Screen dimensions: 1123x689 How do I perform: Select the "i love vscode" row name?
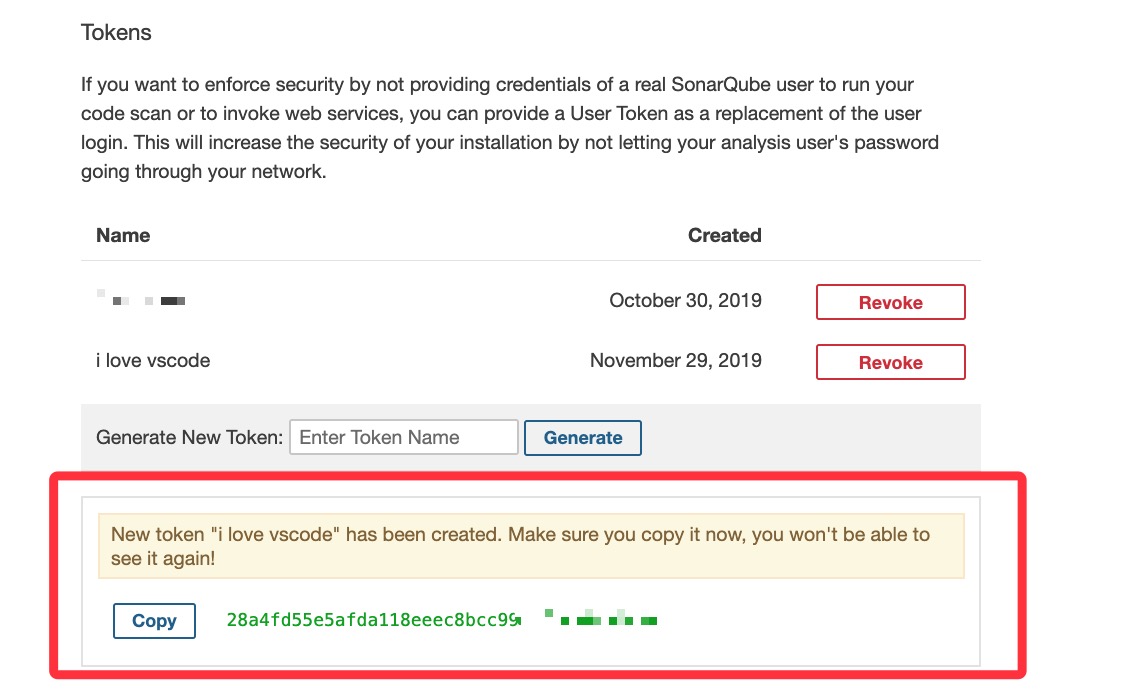[153, 361]
